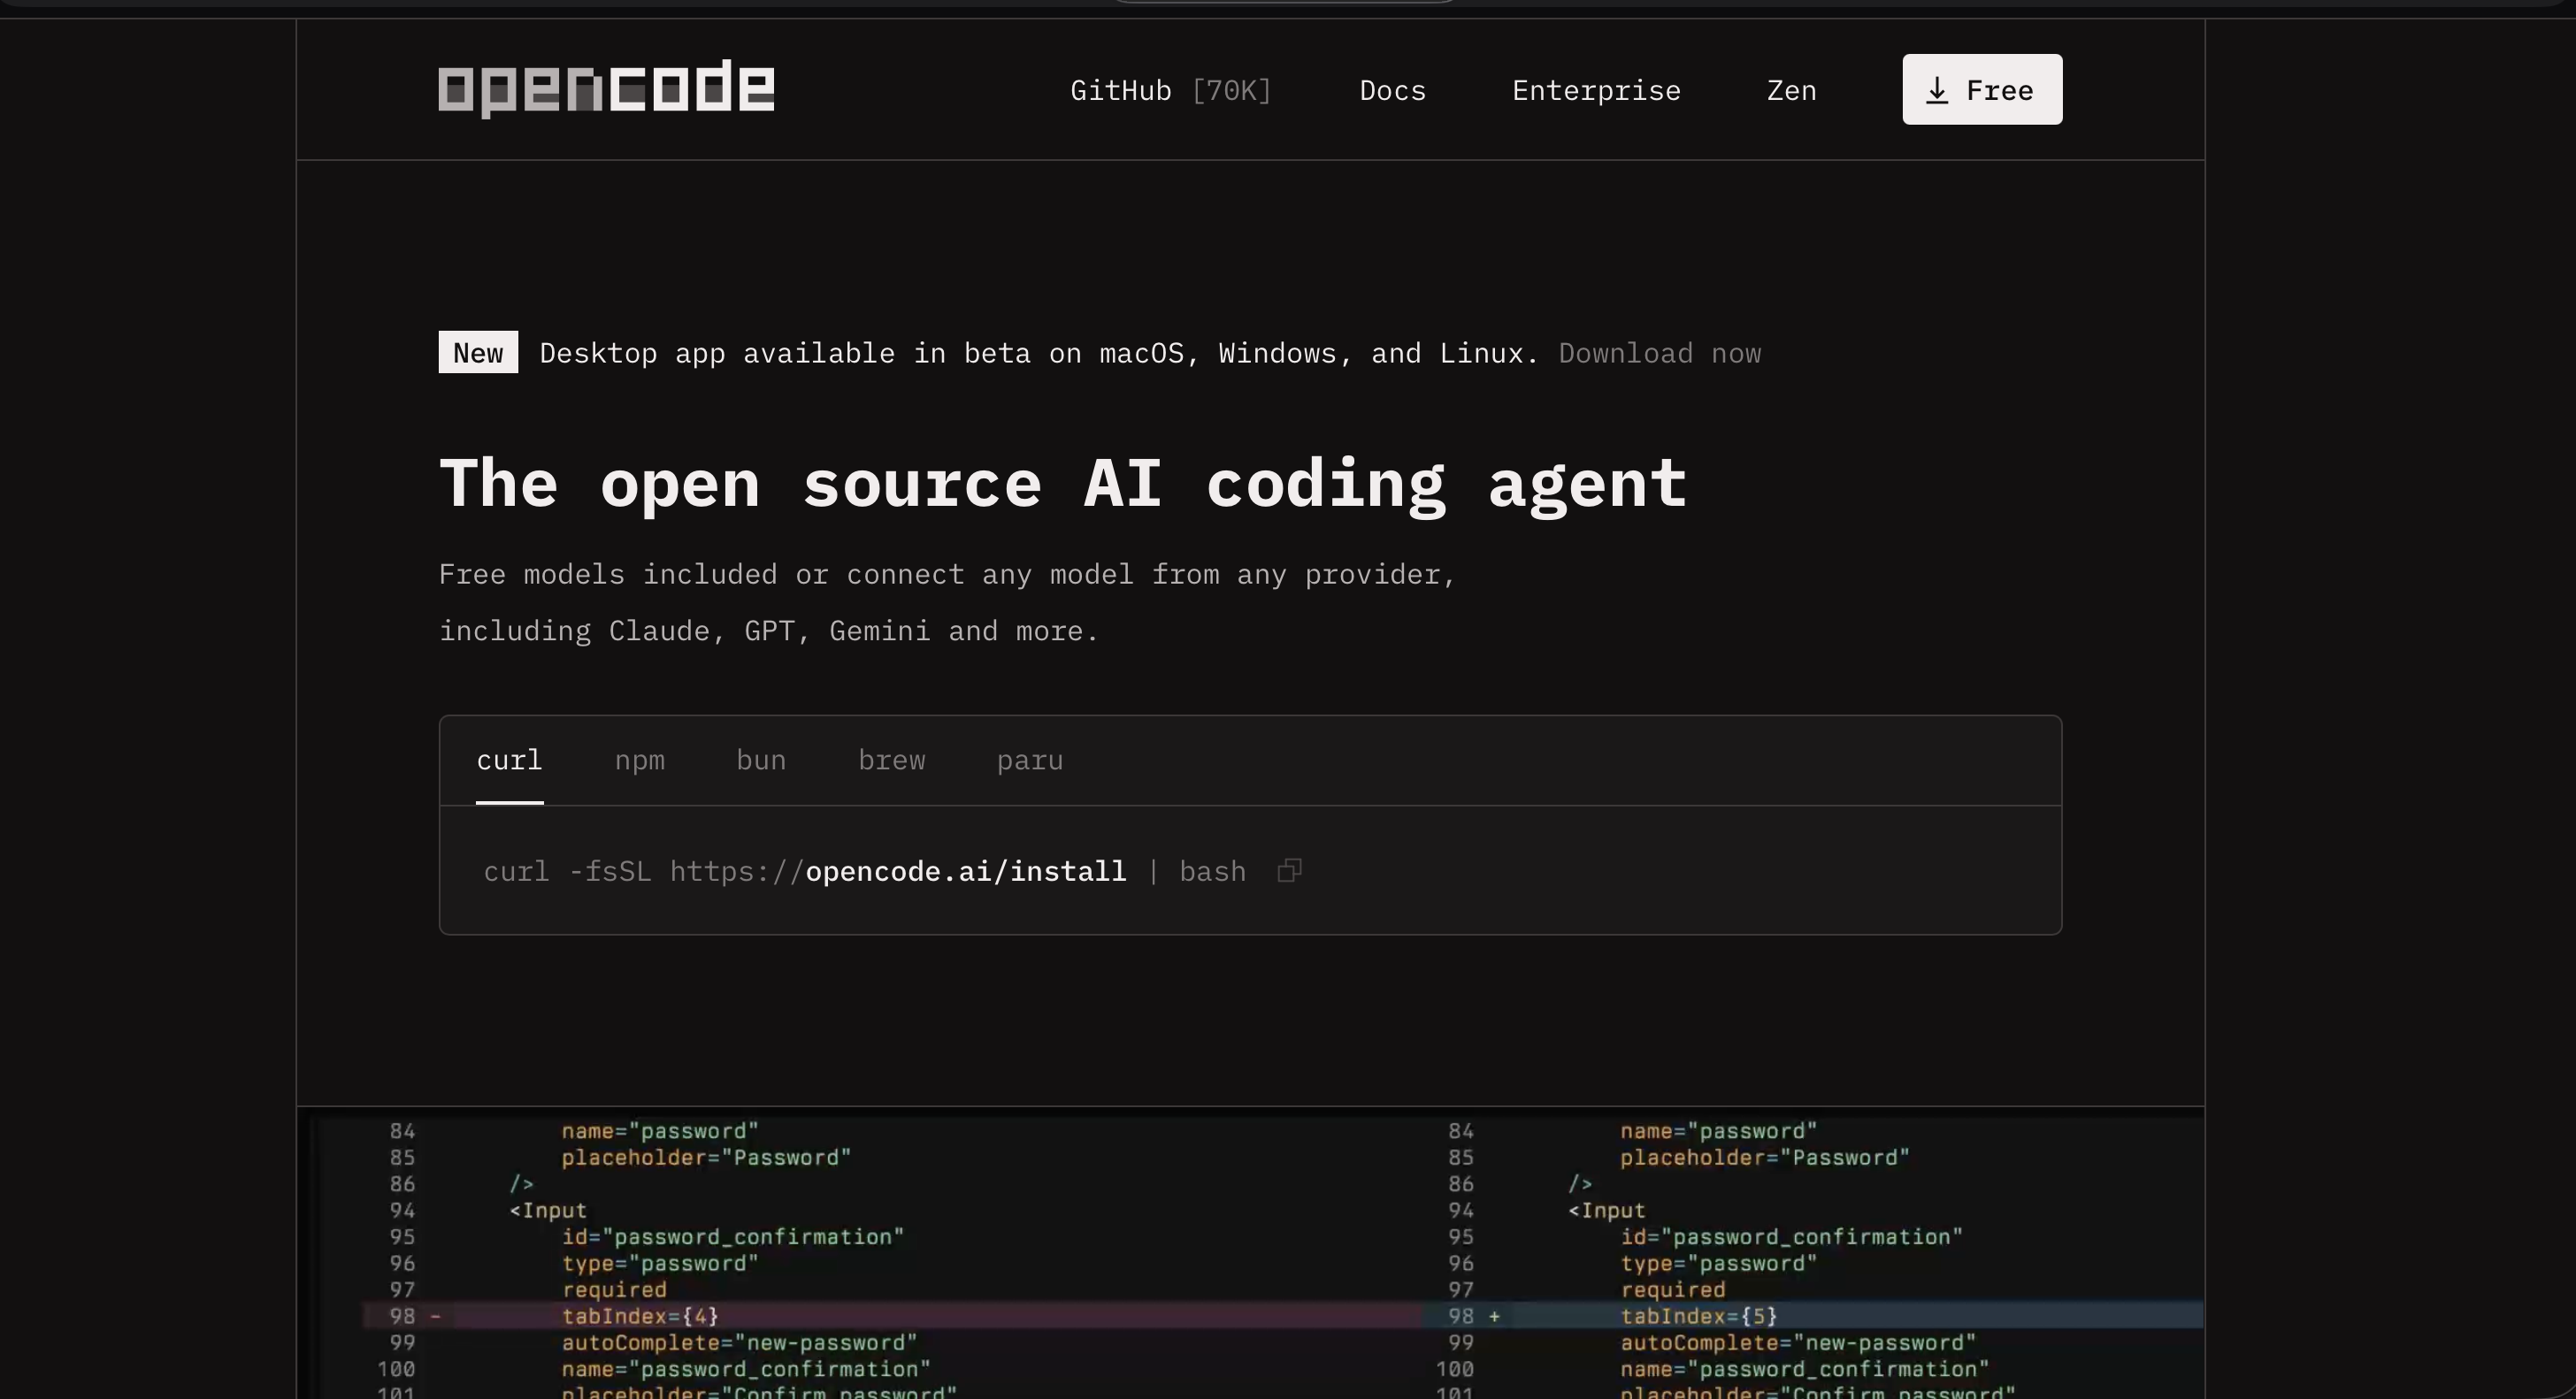Click the [70K] star count

pos(1231,90)
